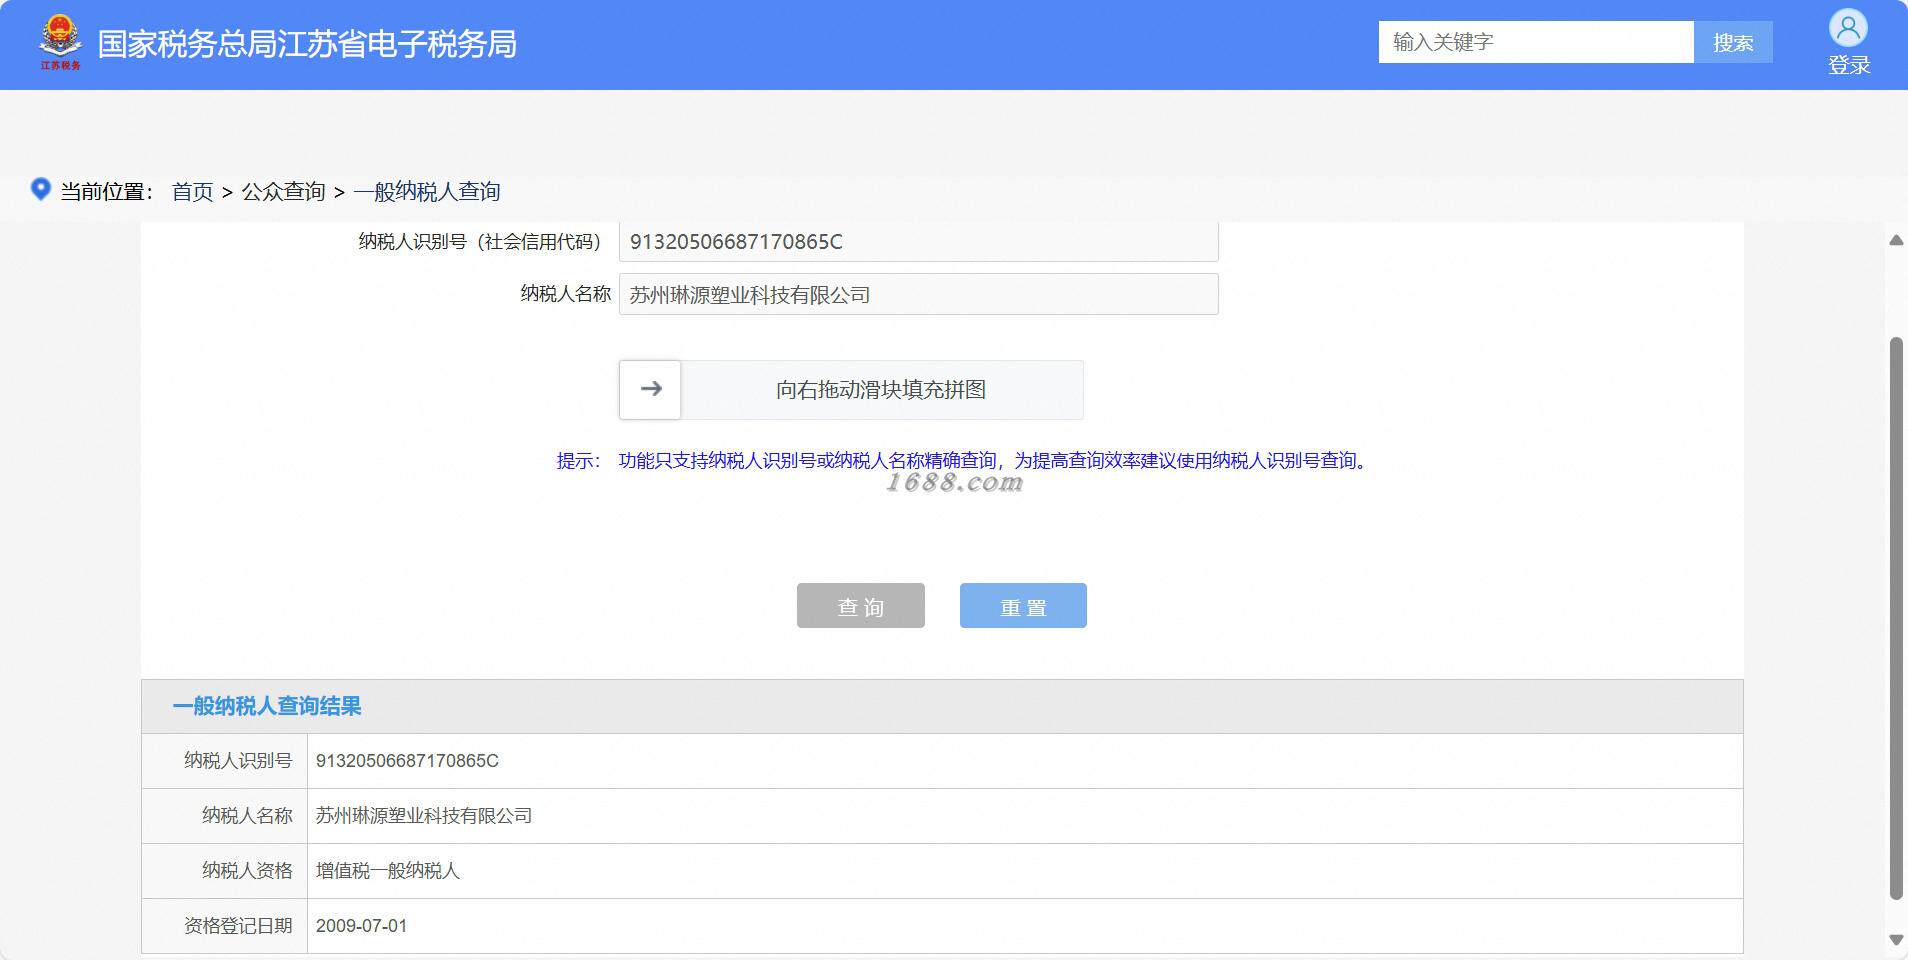The height and width of the screenshot is (960, 1908).
Task: Click the 一般纳税人查询结果 heading
Action: click(267, 706)
